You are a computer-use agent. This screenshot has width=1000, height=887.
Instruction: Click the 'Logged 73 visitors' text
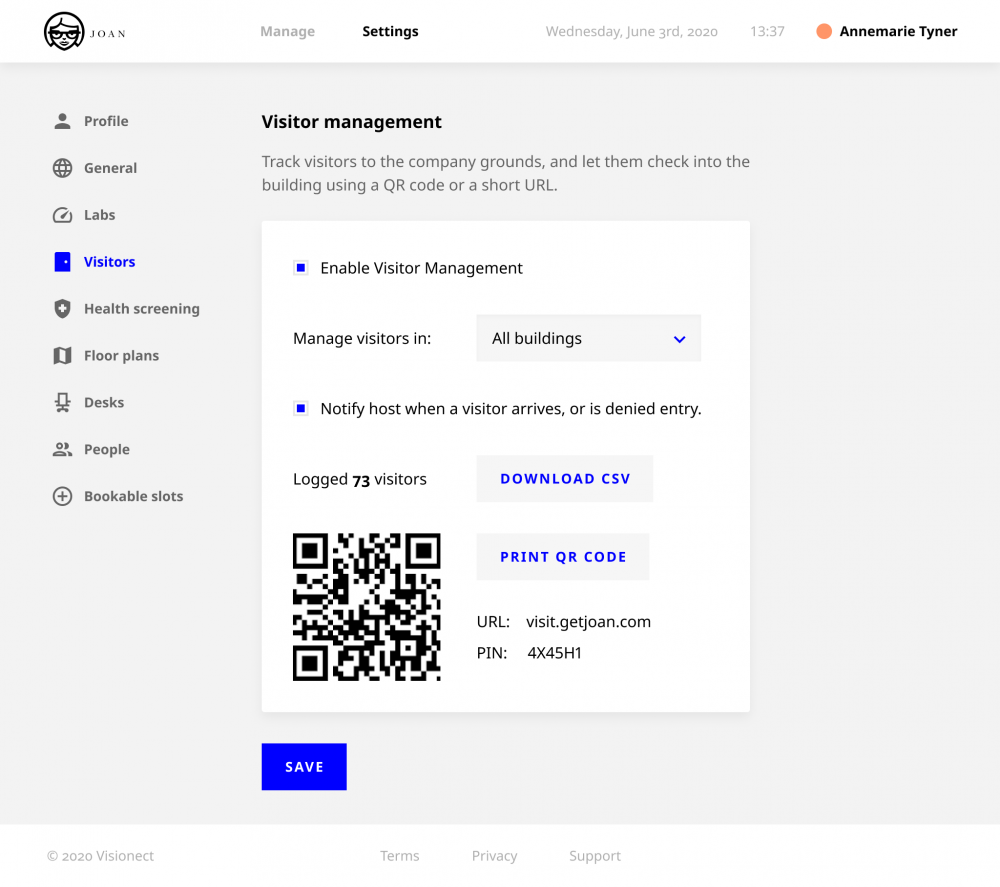point(360,479)
